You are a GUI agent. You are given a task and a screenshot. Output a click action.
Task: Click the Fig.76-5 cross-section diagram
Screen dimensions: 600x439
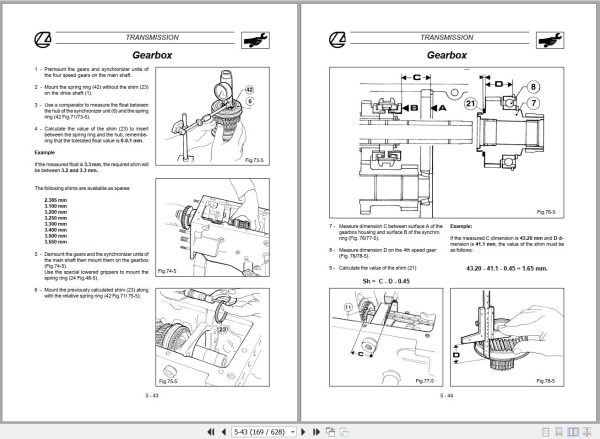pos(447,143)
